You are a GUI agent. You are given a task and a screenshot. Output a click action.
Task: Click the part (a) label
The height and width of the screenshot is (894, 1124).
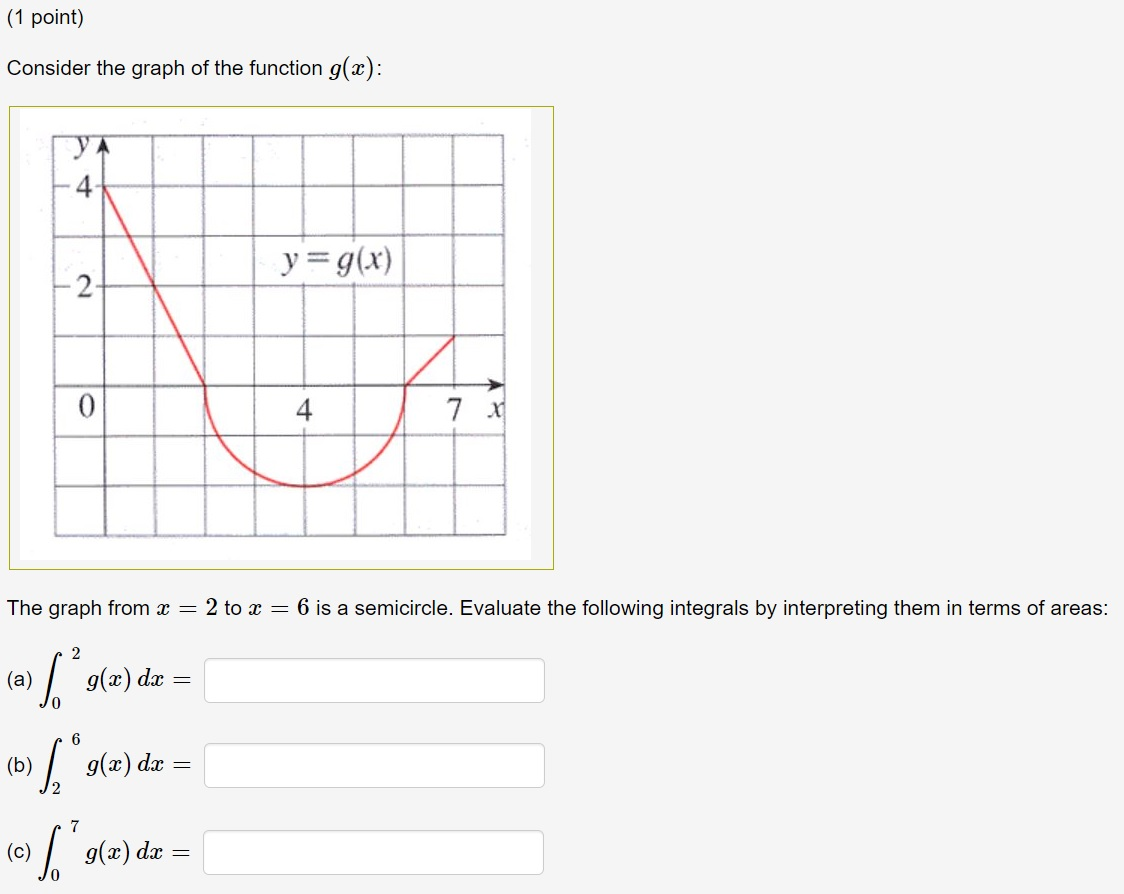pyautogui.click(x=20, y=680)
